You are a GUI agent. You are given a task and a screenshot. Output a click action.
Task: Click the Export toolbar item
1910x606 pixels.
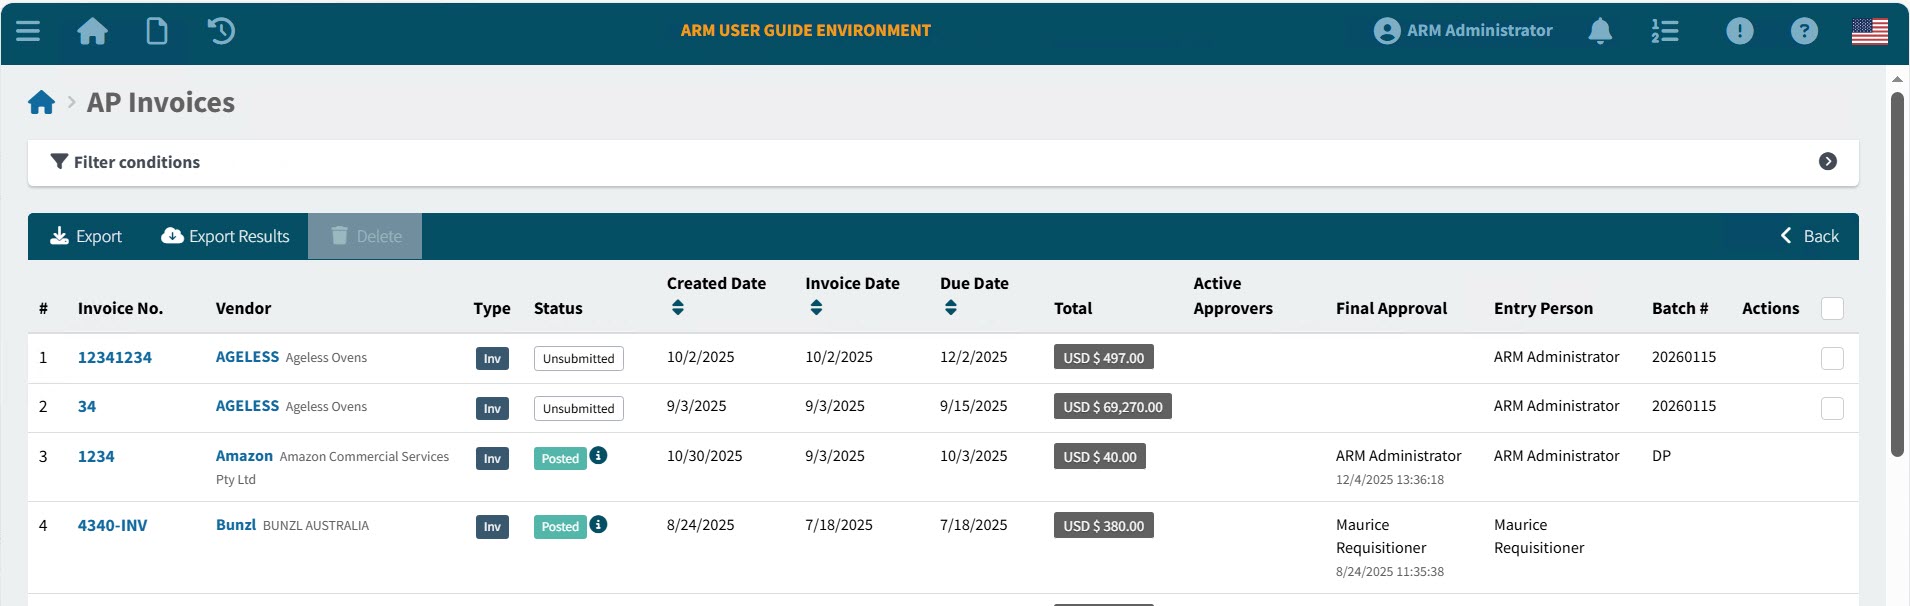[86, 236]
